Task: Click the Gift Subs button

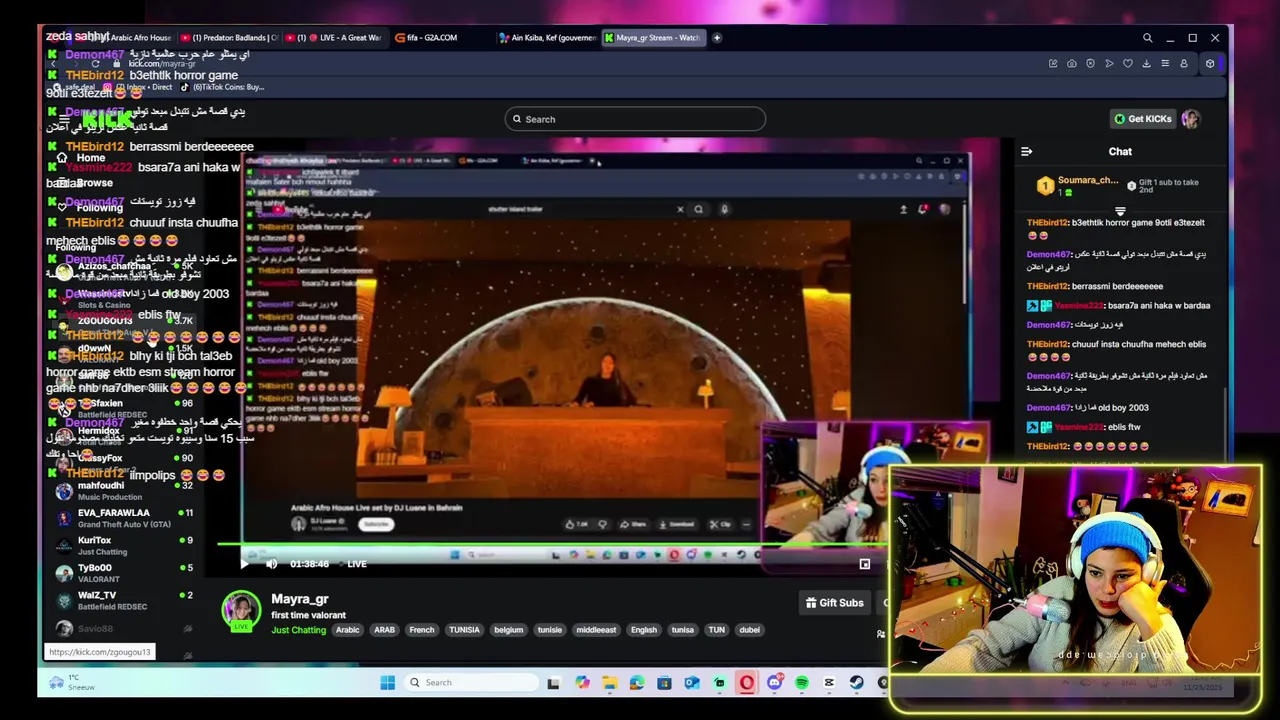Action: click(x=834, y=603)
